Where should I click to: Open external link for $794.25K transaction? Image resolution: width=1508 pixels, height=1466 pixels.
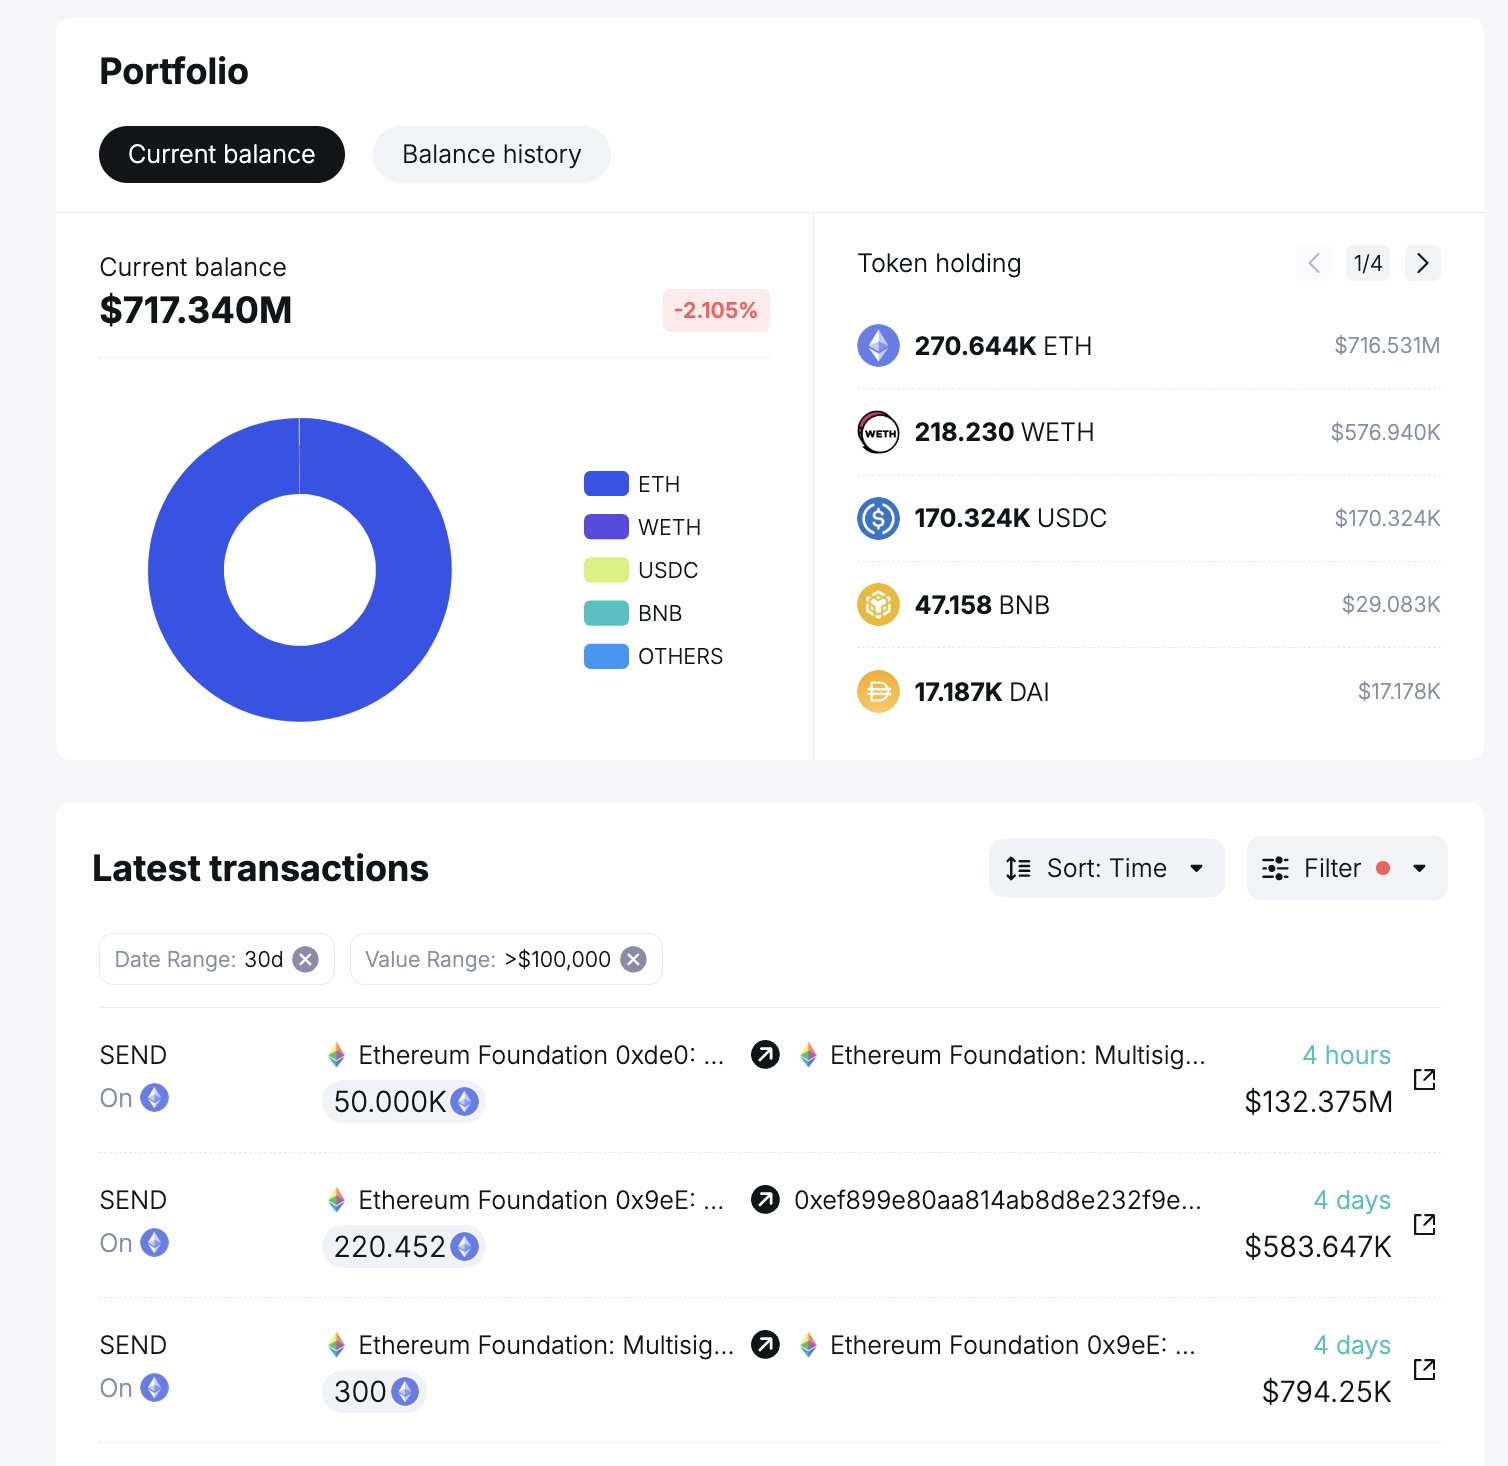point(1424,1369)
